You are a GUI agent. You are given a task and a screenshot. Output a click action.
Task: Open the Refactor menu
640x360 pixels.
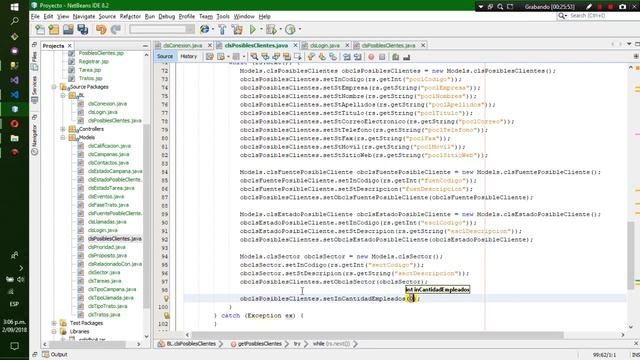tap(130, 16)
